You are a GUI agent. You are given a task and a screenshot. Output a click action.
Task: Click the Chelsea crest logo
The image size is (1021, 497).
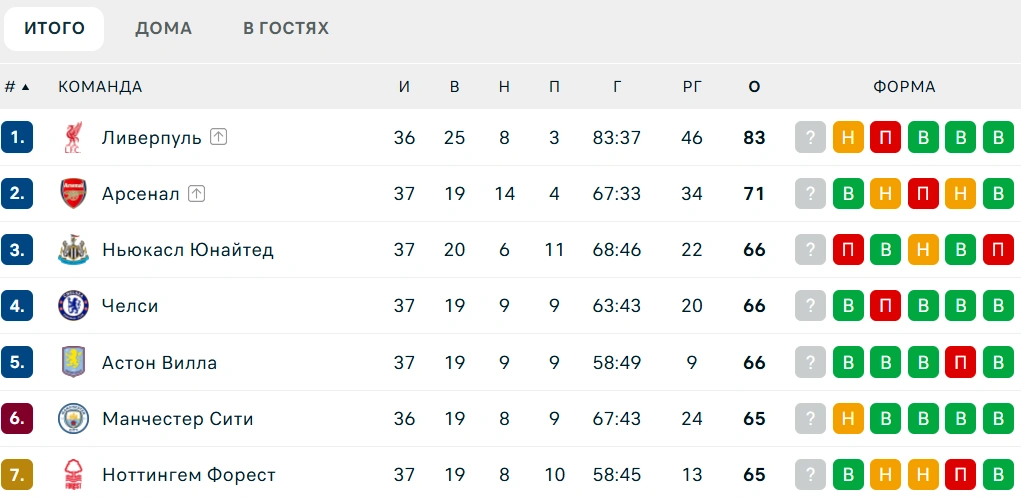coord(73,305)
